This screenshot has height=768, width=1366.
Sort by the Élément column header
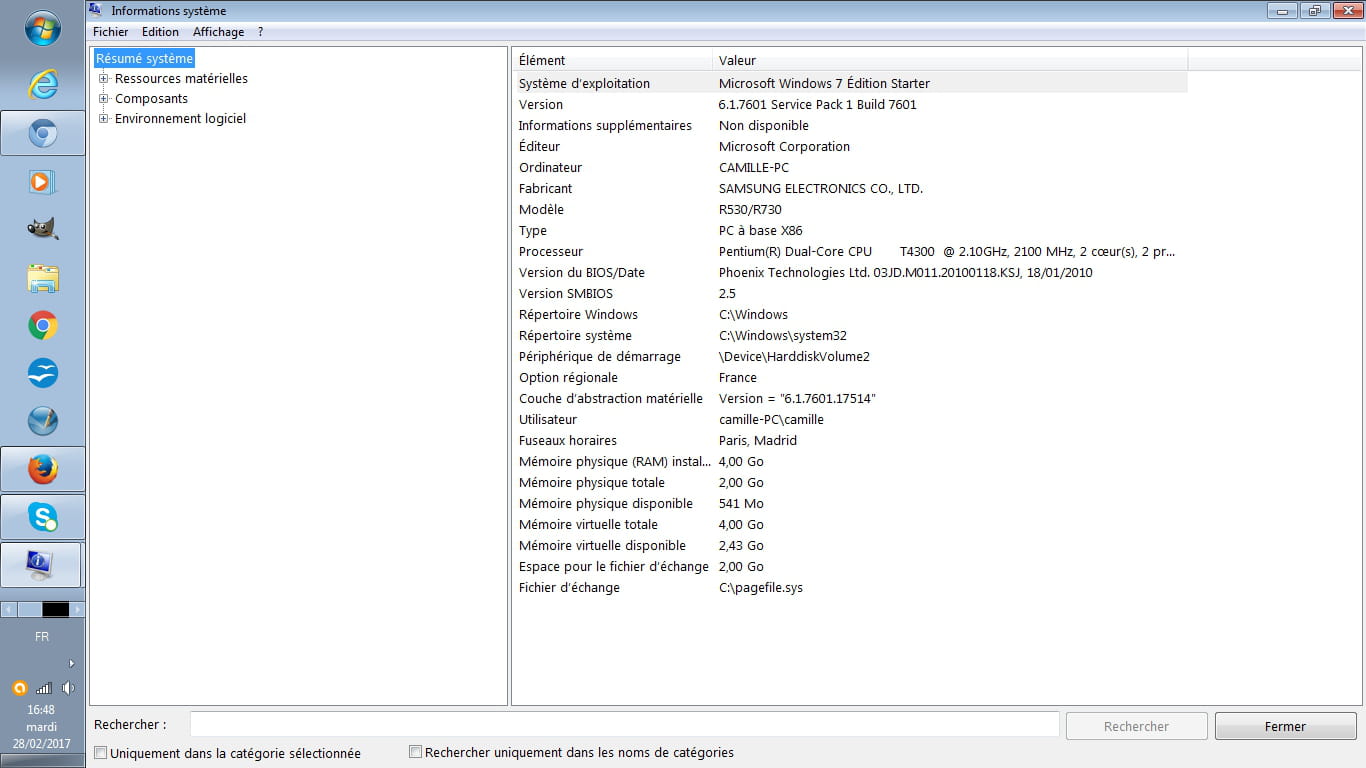[612, 60]
